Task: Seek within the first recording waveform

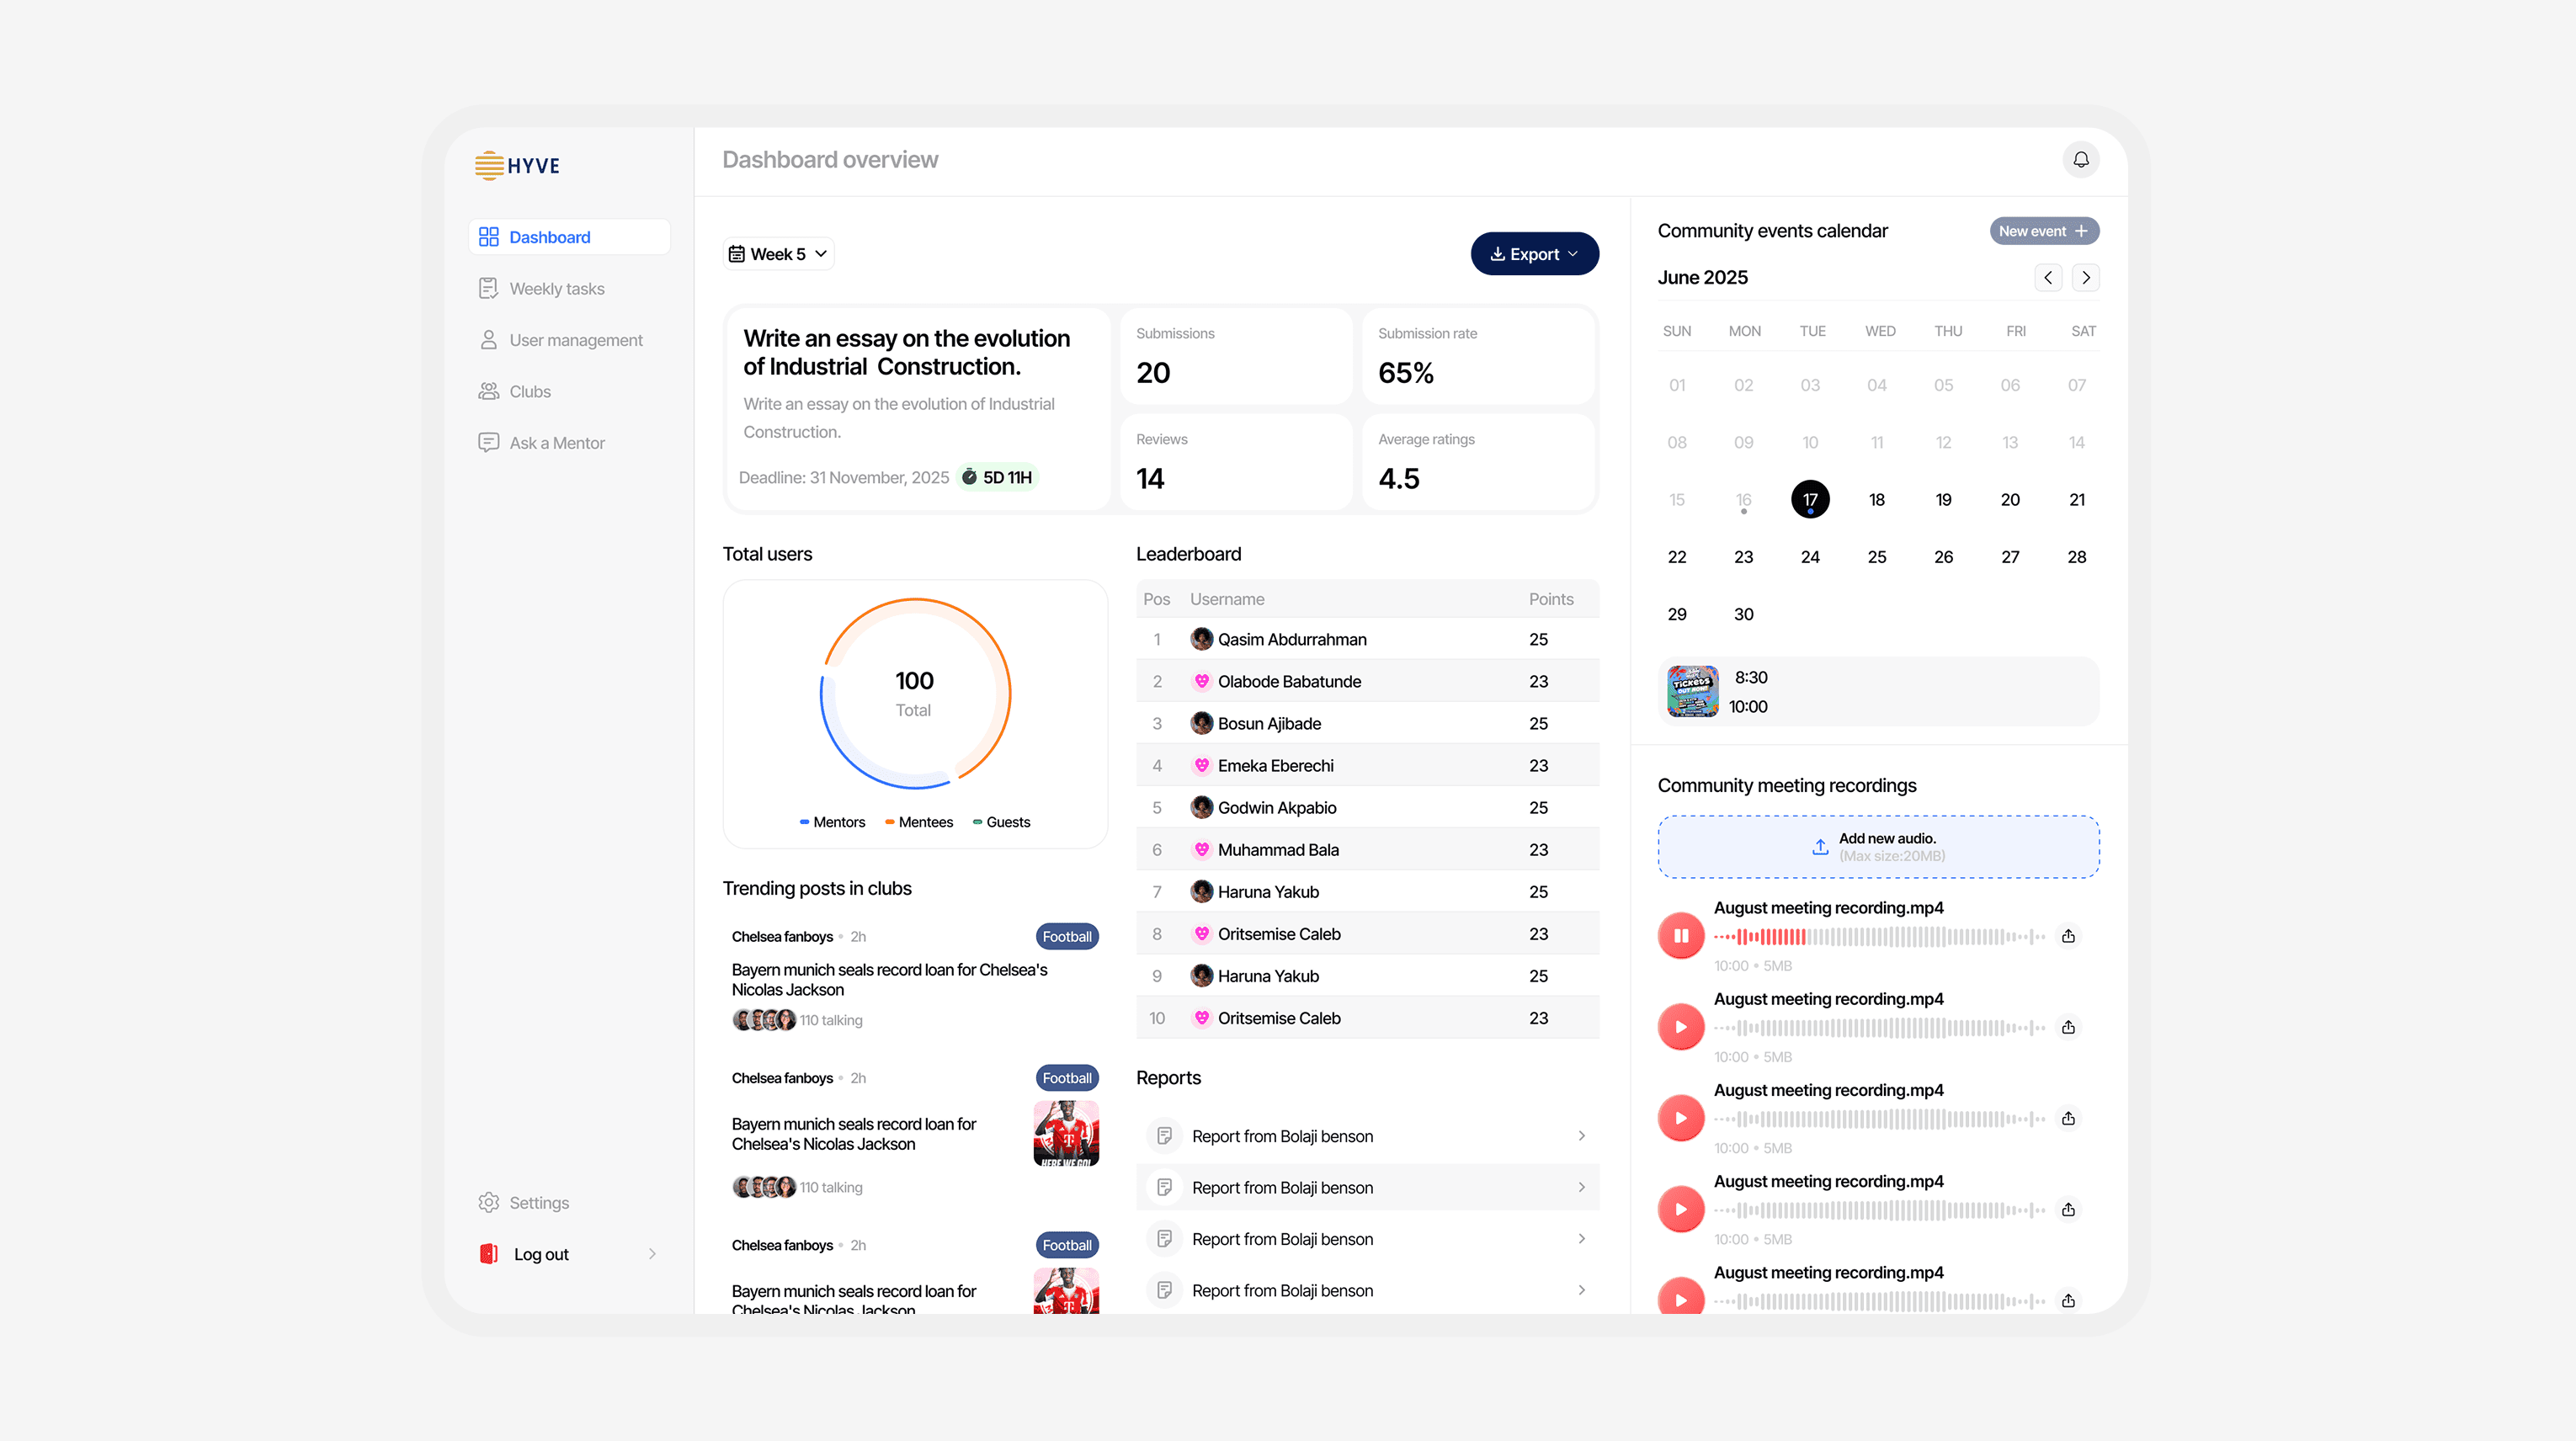Action: point(1878,937)
